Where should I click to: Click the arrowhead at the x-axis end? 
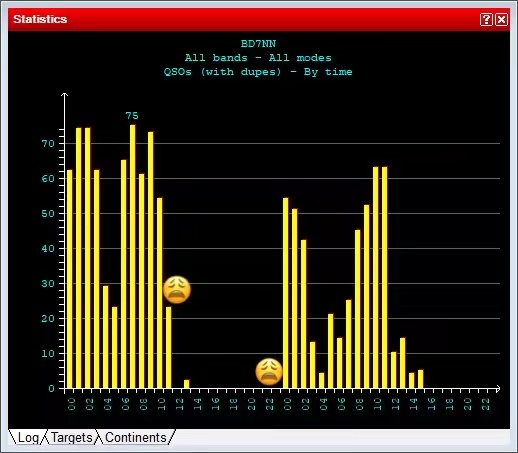click(498, 388)
